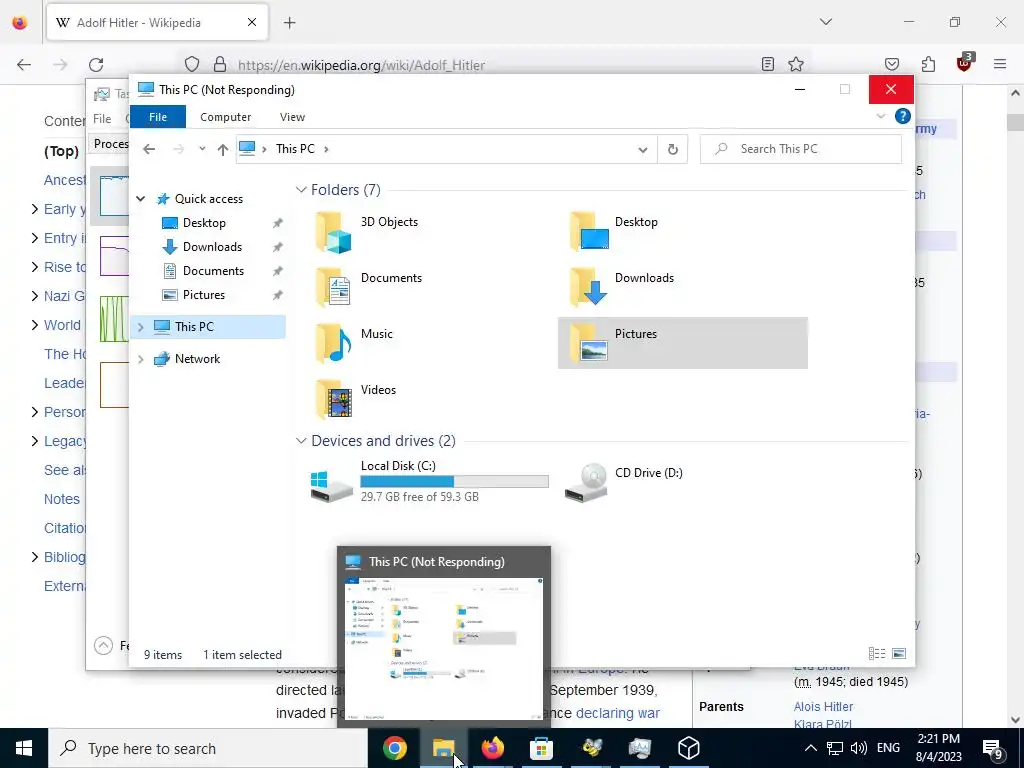Open the Computer ribbon tab

(x=225, y=117)
